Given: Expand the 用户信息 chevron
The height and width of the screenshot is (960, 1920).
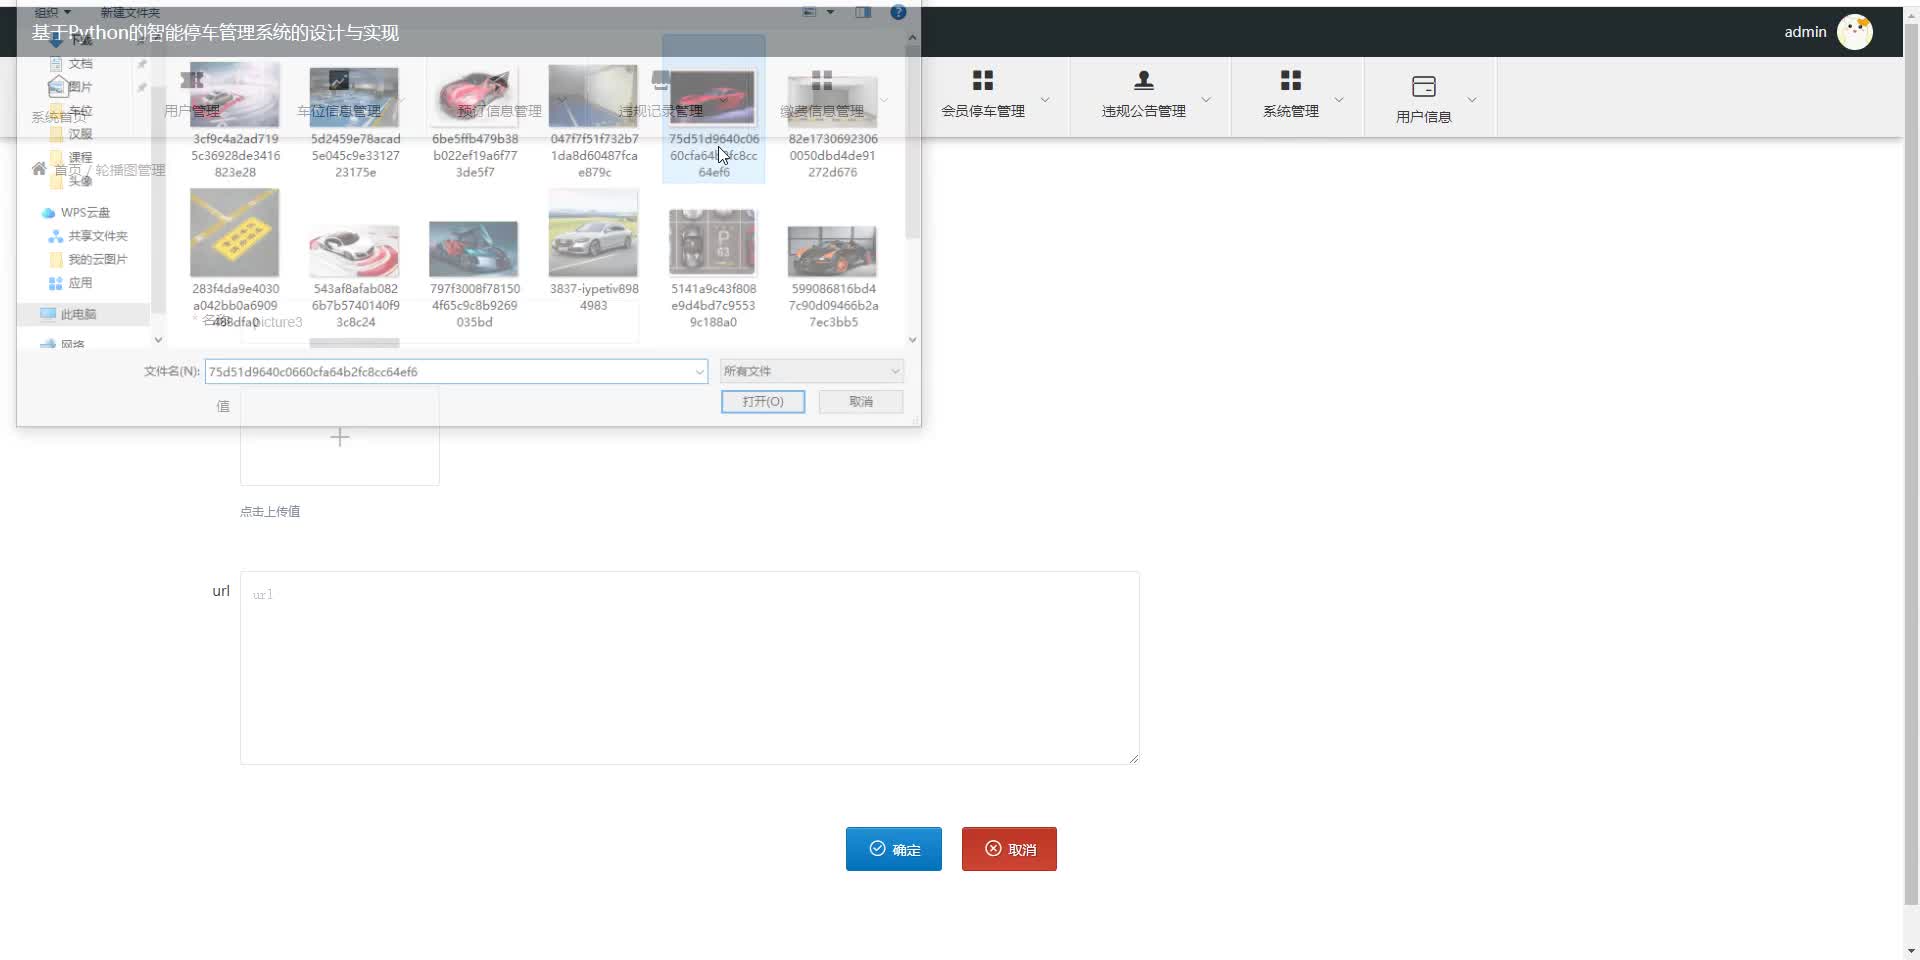Looking at the screenshot, I should coord(1472,99).
